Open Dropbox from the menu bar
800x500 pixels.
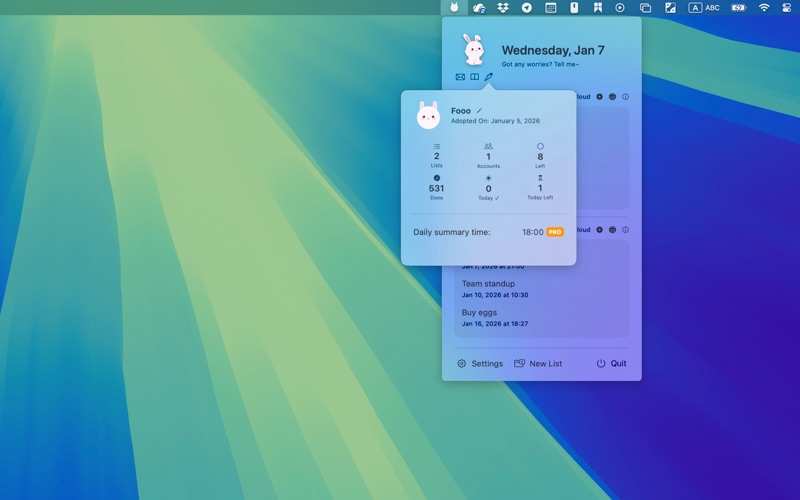(503, 8)
